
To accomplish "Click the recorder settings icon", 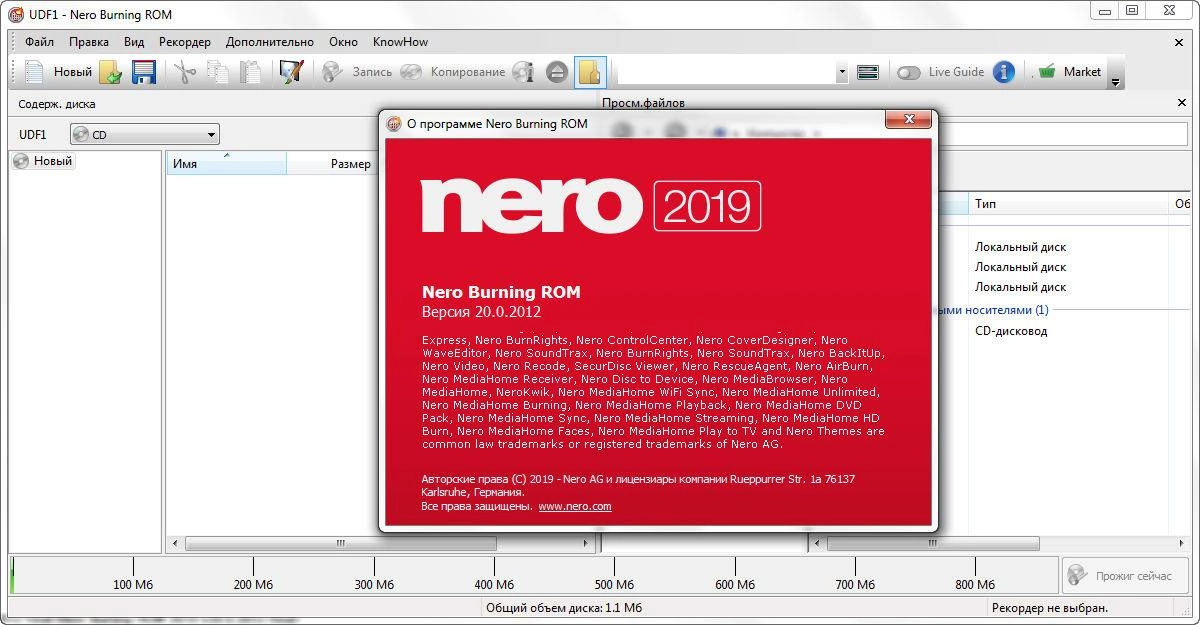I will 867,72.
